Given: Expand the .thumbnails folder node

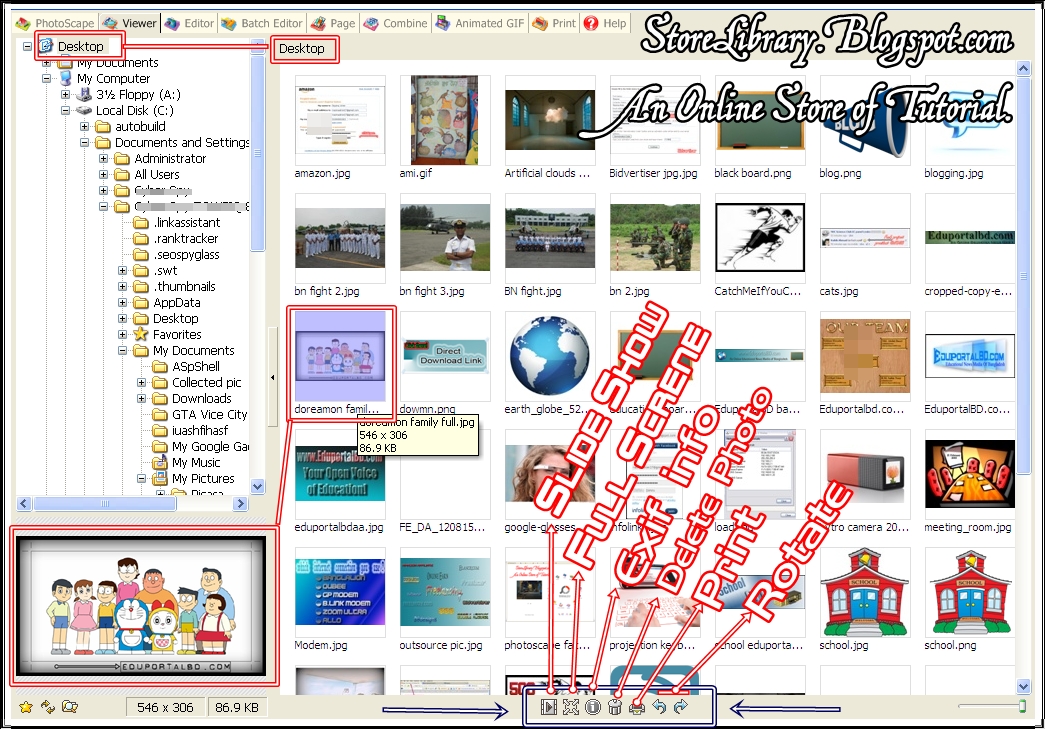Looking at the screenshot, I should click(x=122, y=287).
